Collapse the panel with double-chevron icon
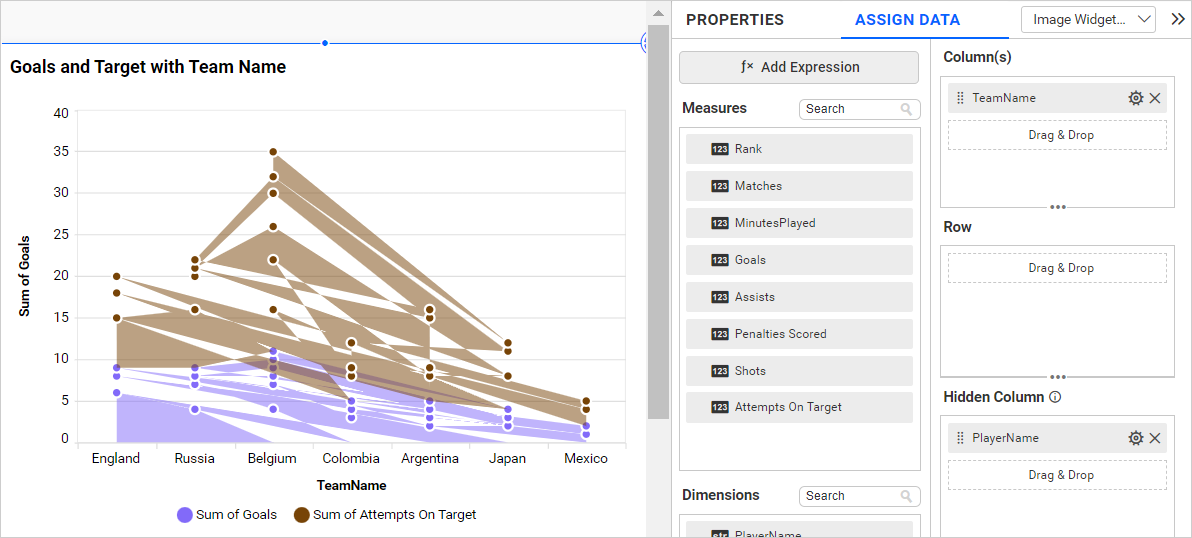Viewport: 1192px width, 538px height. (x=1177, y=19)
